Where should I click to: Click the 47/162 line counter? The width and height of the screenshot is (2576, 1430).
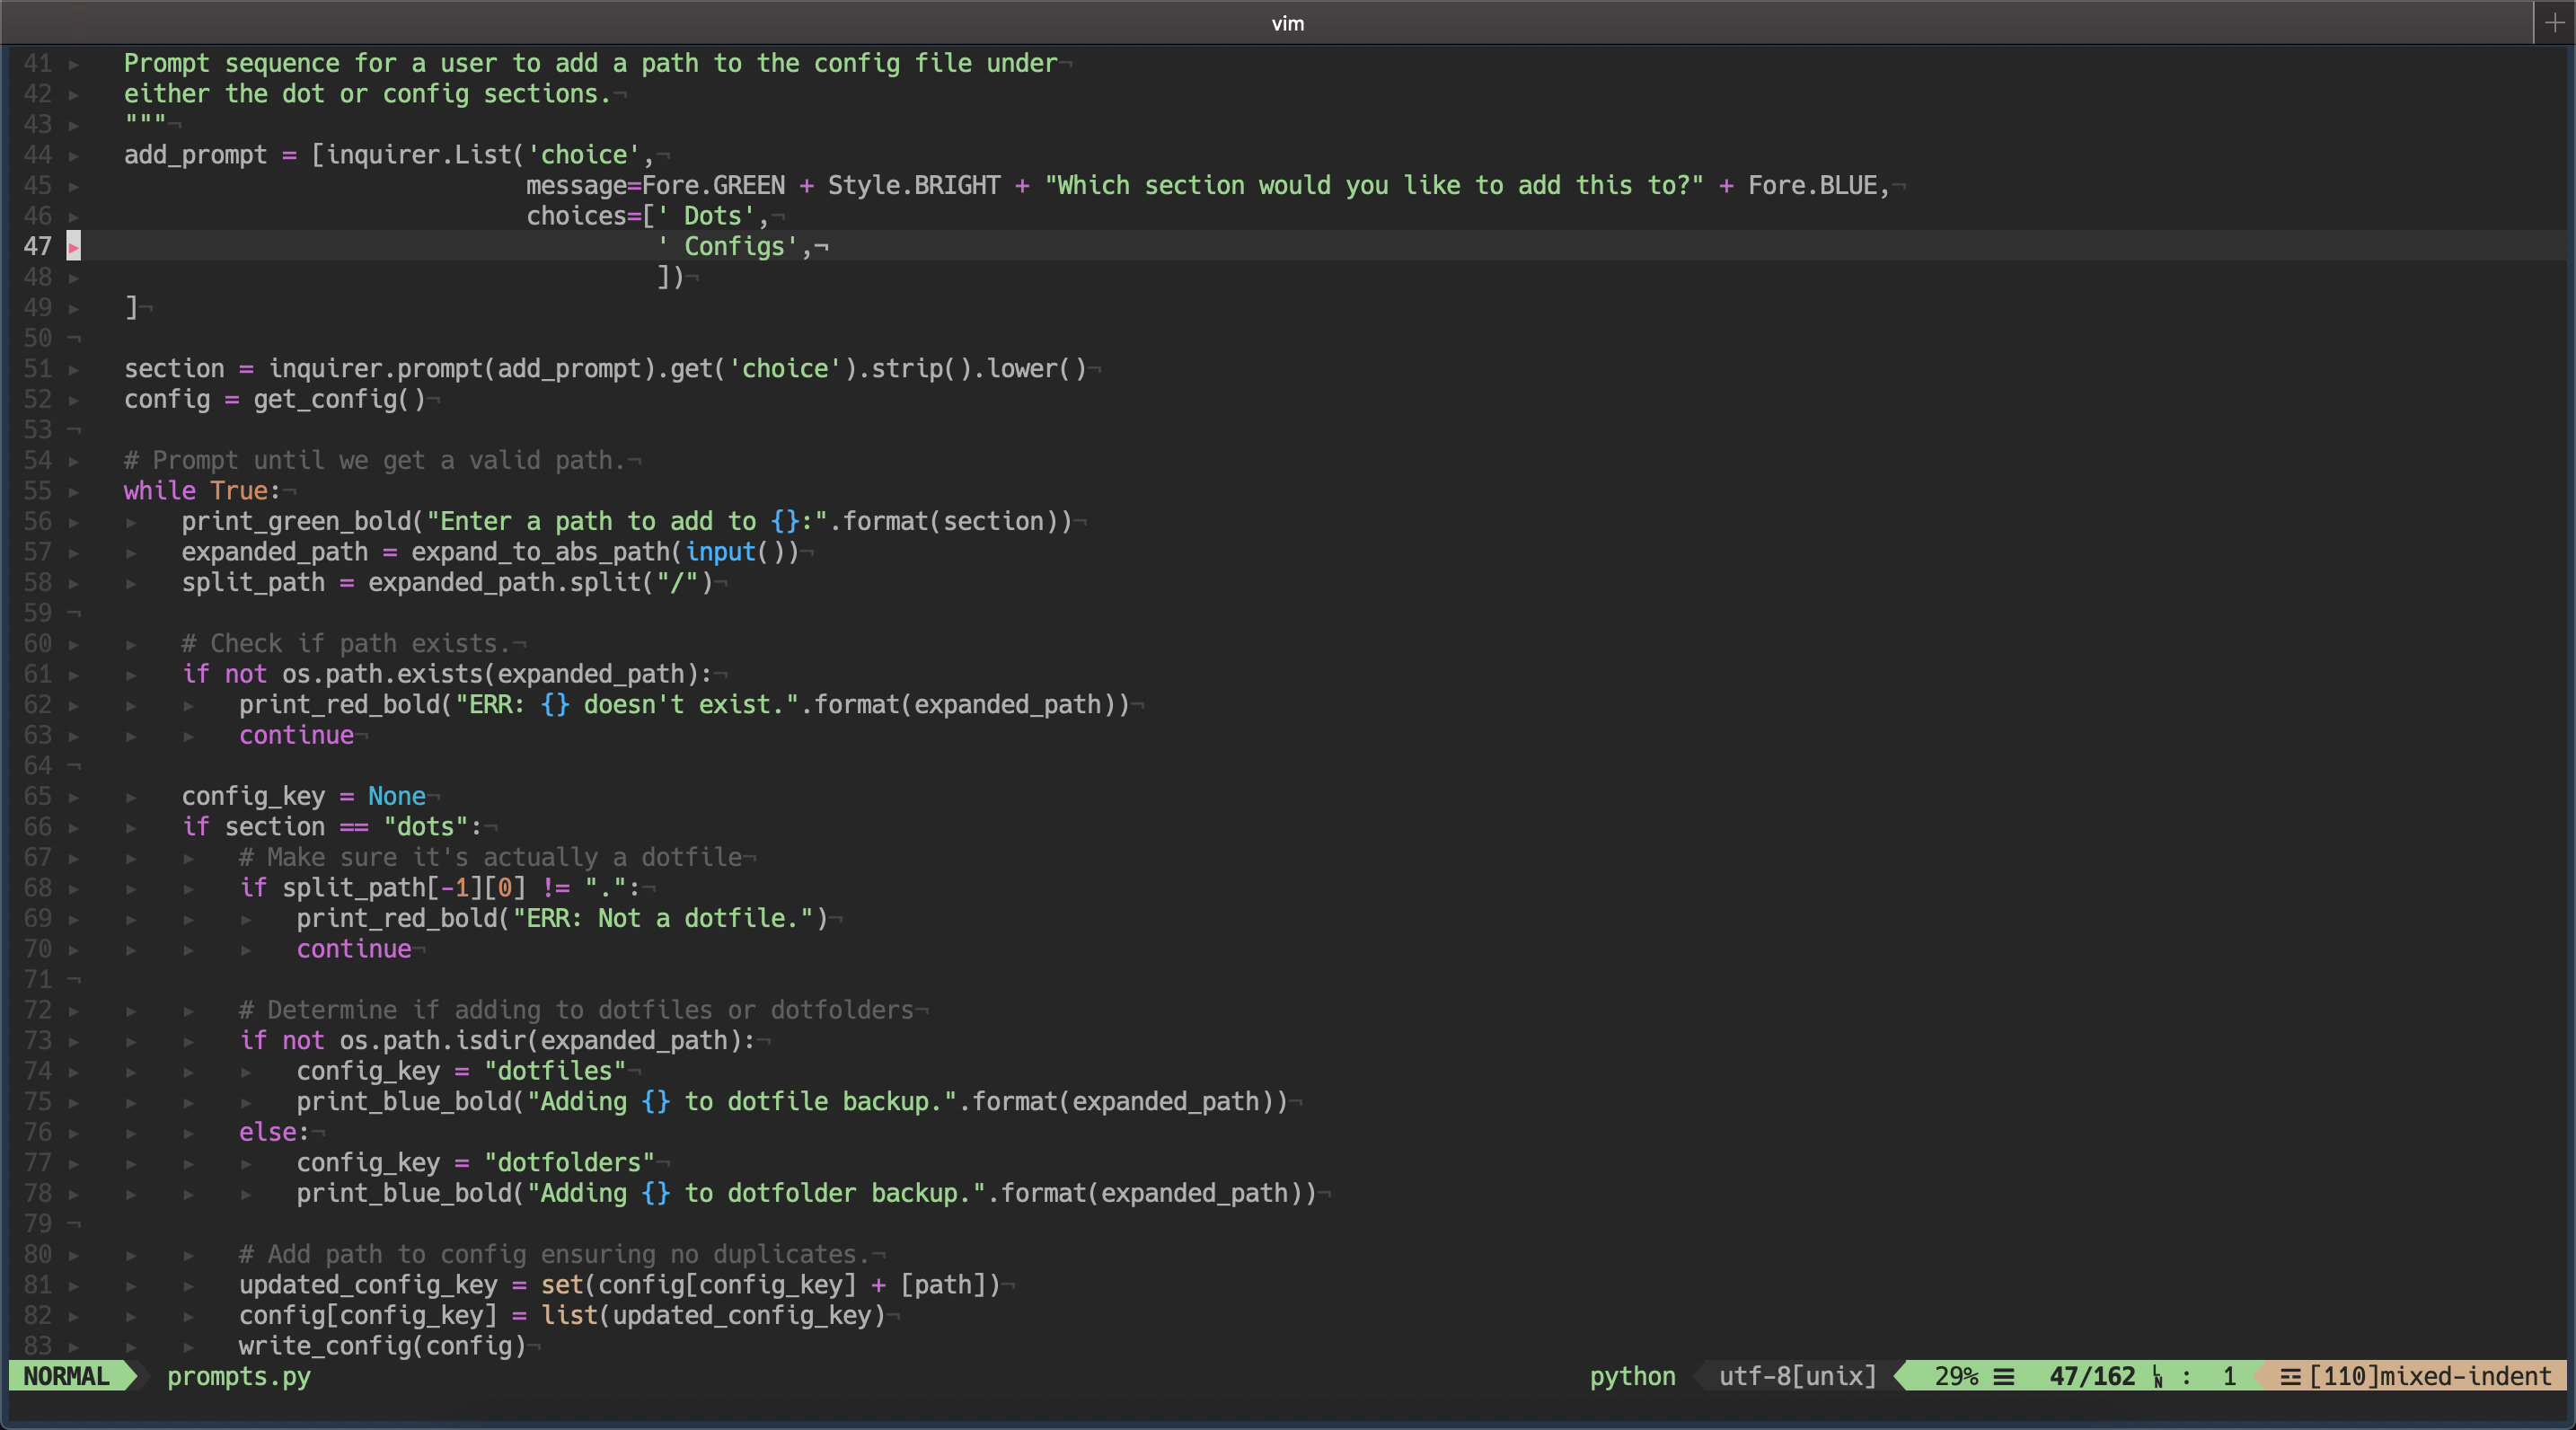[2092, 1376]
